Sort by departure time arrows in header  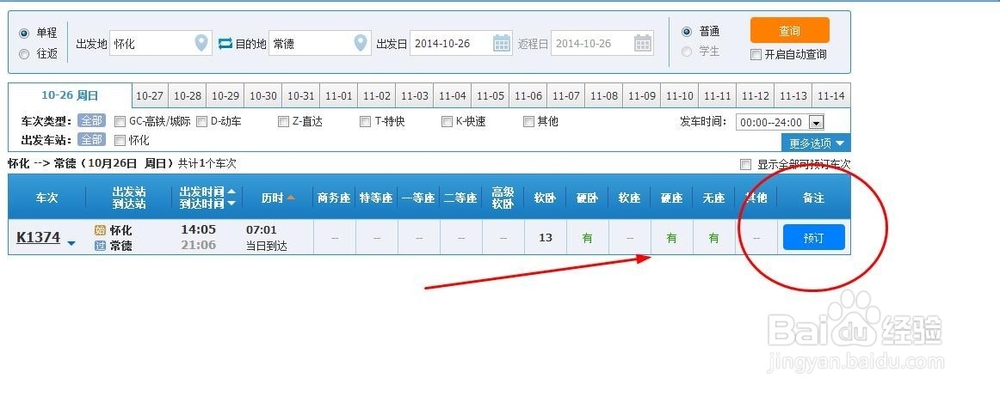[231, 197]
